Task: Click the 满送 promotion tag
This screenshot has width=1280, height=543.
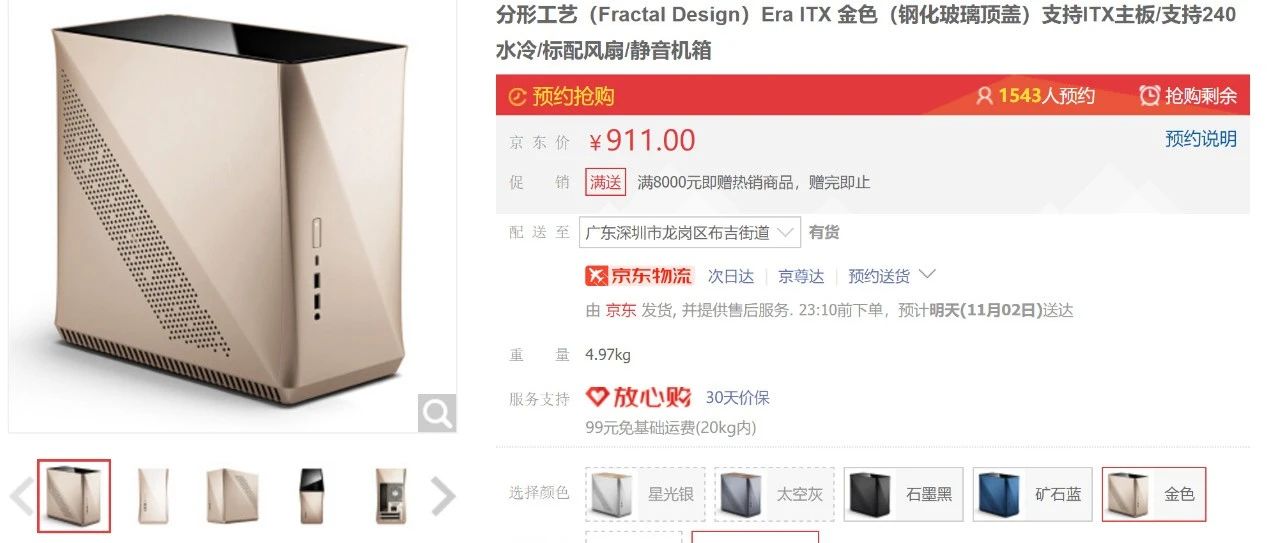Action: click(x=606, y=182)
